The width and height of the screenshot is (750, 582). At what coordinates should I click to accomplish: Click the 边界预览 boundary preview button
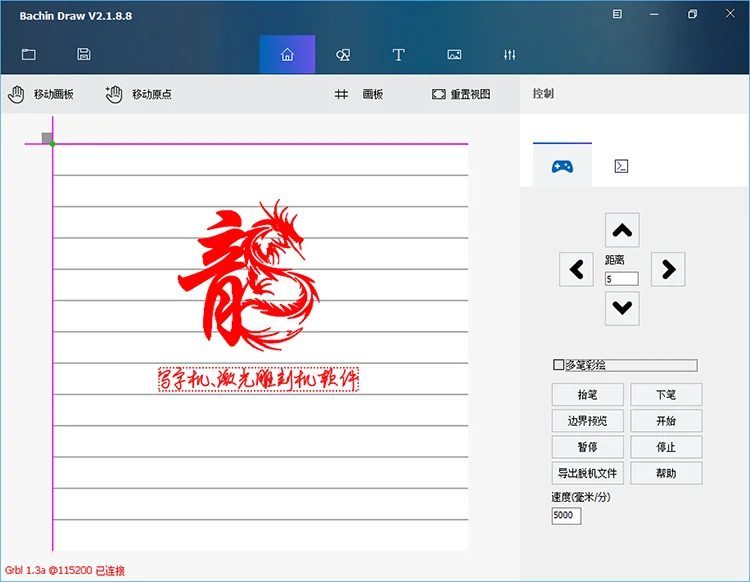click(x=587, y=421)
